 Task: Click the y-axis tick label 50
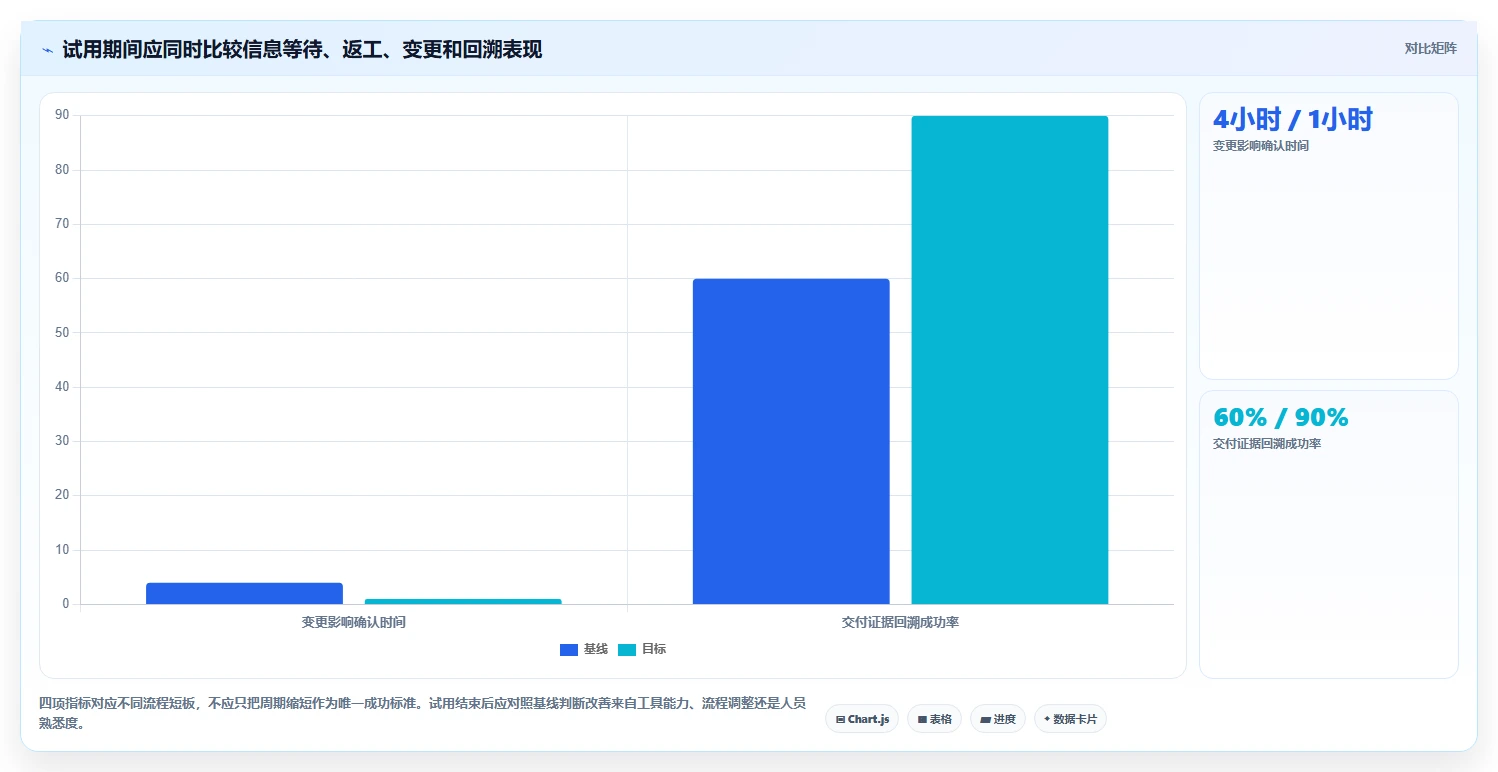tap(62, 332)
